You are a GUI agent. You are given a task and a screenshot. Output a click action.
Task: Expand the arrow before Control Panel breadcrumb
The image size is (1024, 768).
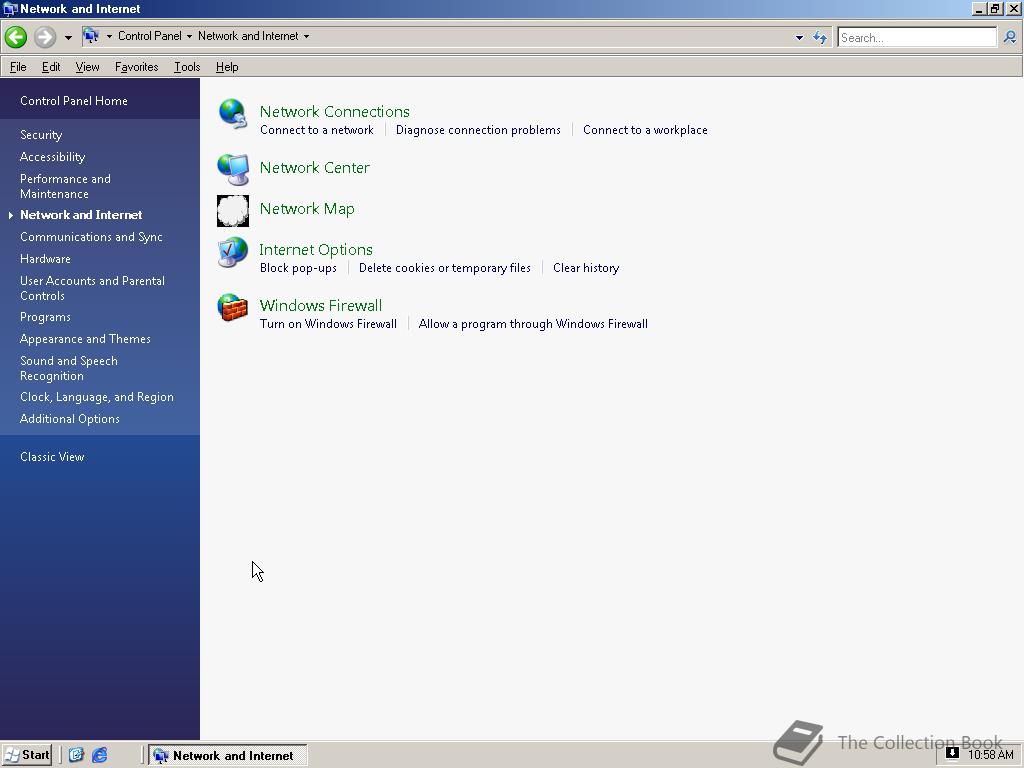pos(109,37)
